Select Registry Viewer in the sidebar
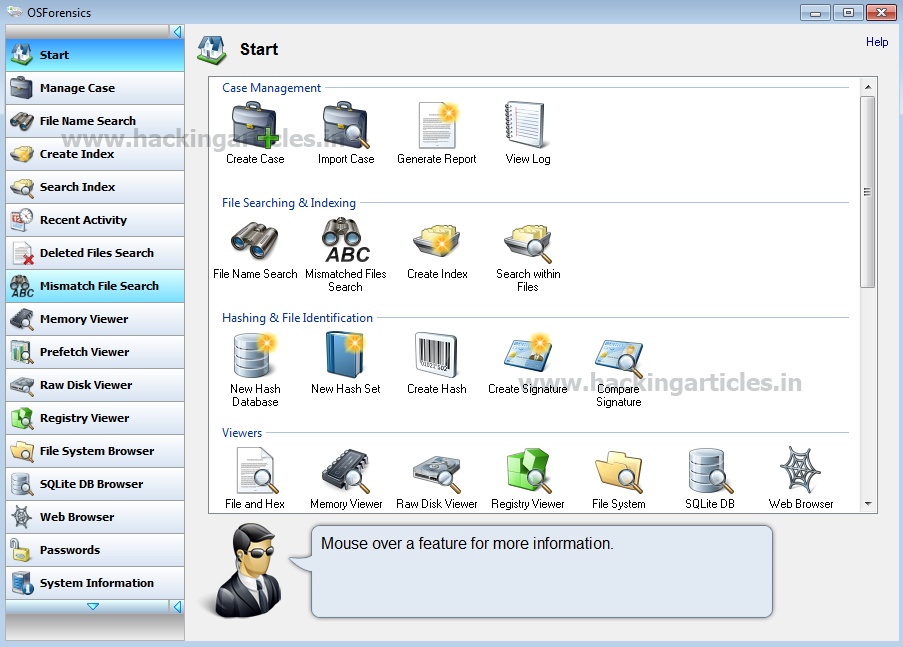The image size is (903, 647). click(x=95, y=418)
